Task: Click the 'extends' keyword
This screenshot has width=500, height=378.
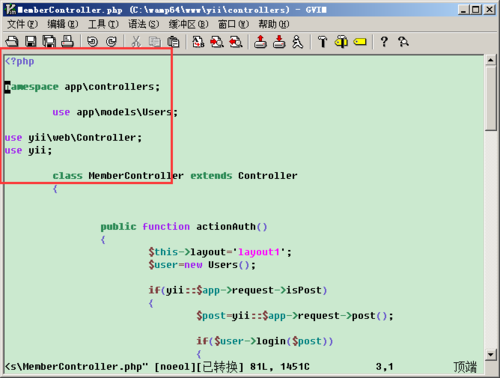Action: (x=211, y=176)
